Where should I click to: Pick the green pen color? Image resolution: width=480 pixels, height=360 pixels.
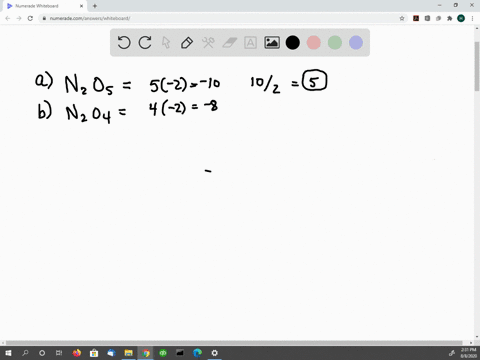click(x=335, y=43)
